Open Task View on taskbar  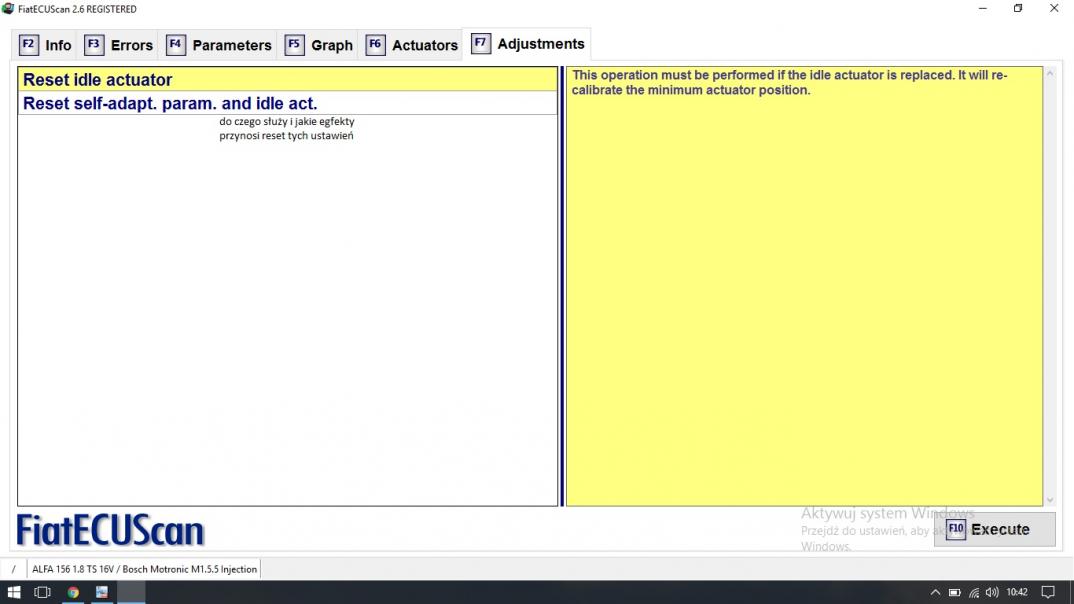point(42,592)
